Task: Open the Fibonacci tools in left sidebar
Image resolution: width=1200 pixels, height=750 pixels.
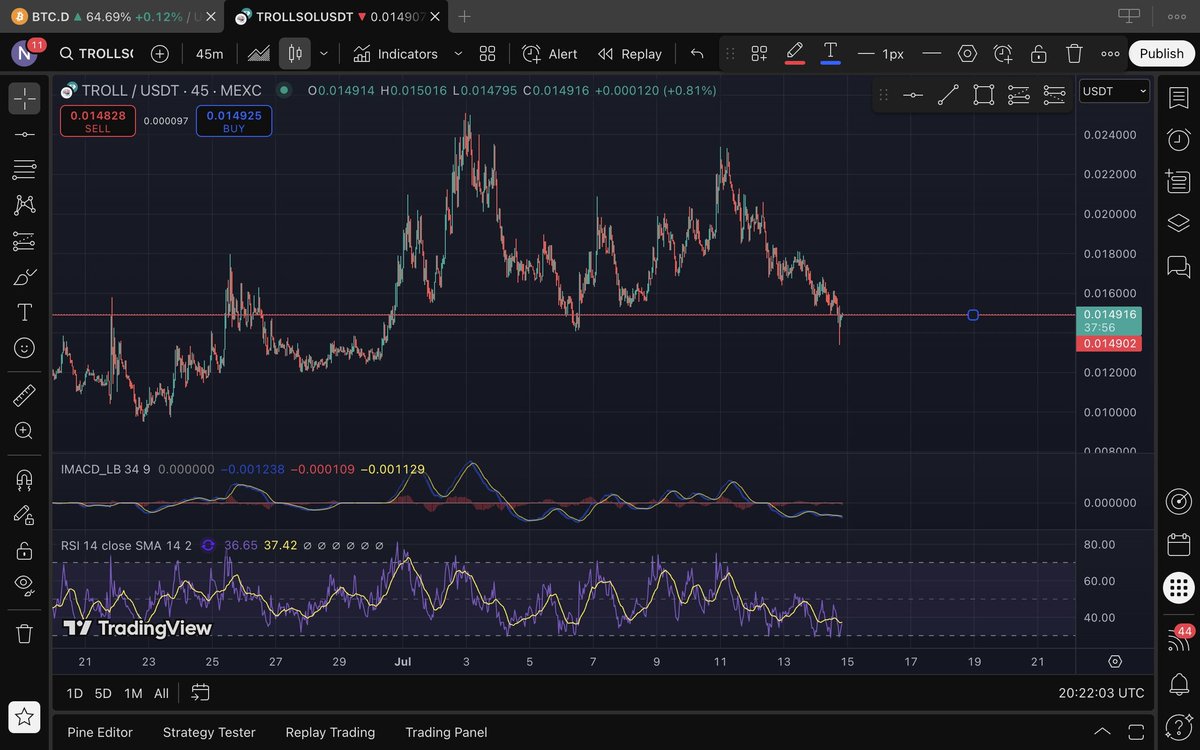Action: pyautogui.click(x=25, y=170)
